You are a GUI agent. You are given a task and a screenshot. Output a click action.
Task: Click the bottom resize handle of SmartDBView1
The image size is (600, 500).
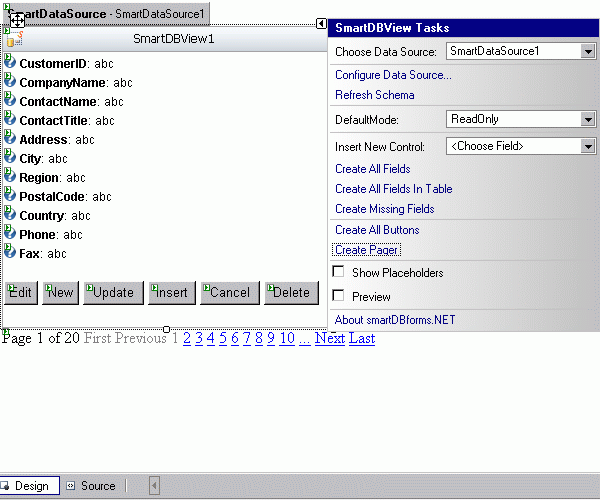tap(166, 329)
